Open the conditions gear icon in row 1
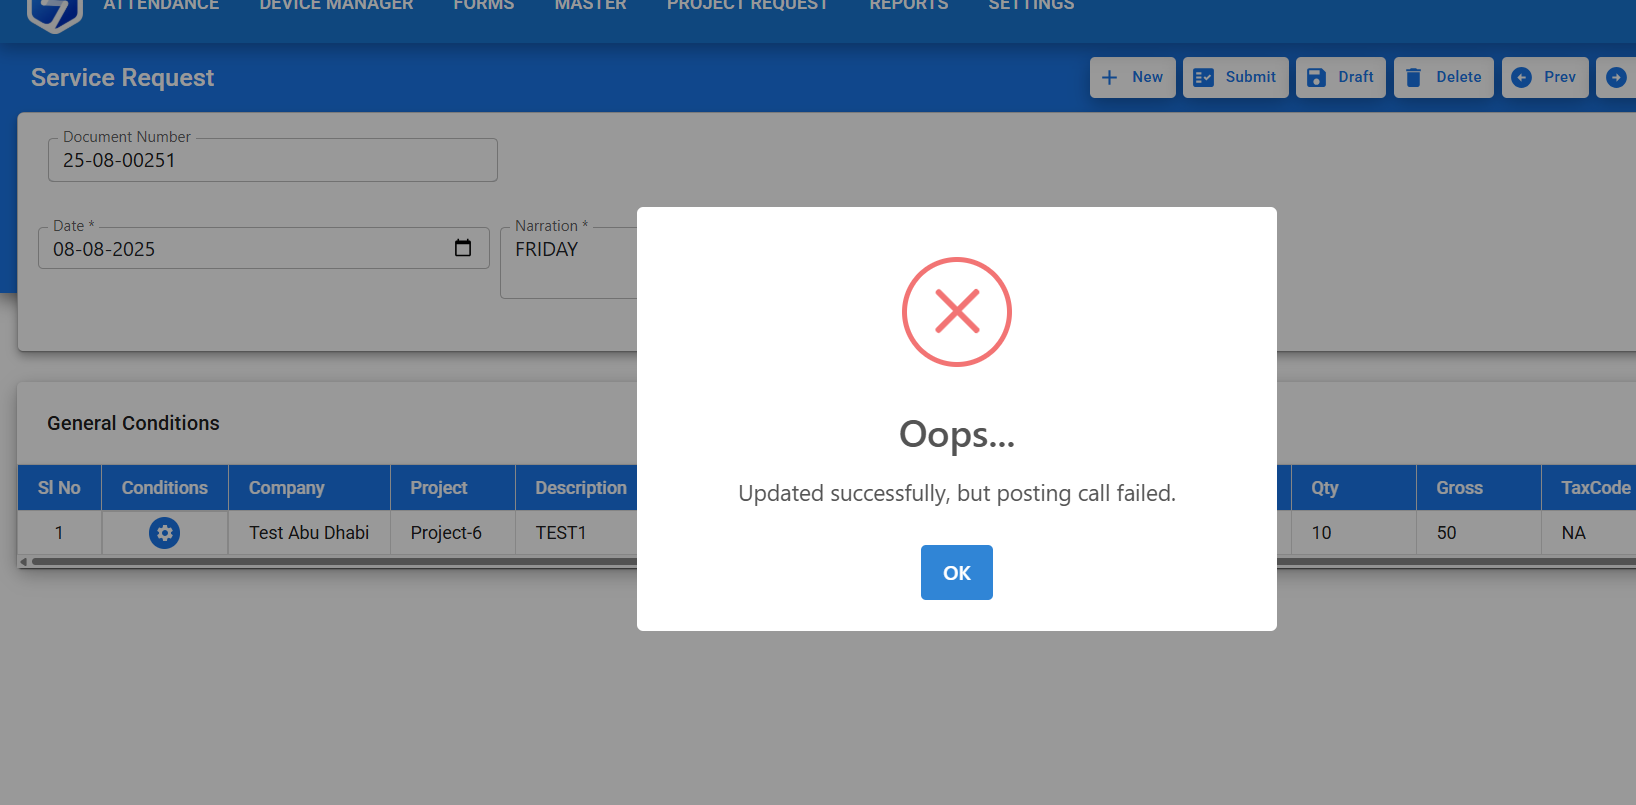 pos(164,533)
